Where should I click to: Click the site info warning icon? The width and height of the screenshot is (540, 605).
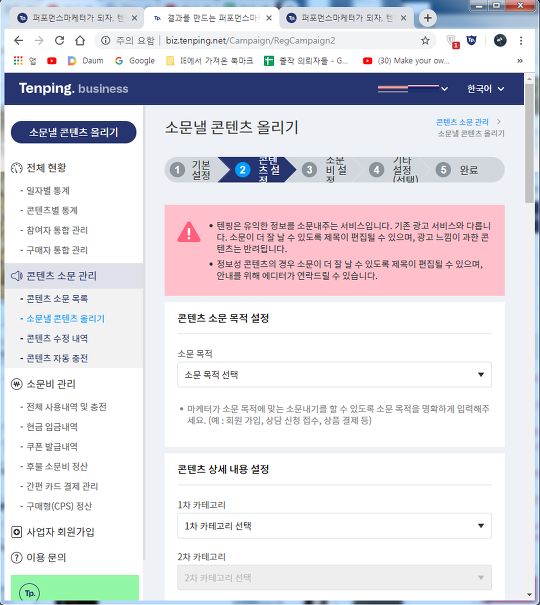[x=105, y=41]
